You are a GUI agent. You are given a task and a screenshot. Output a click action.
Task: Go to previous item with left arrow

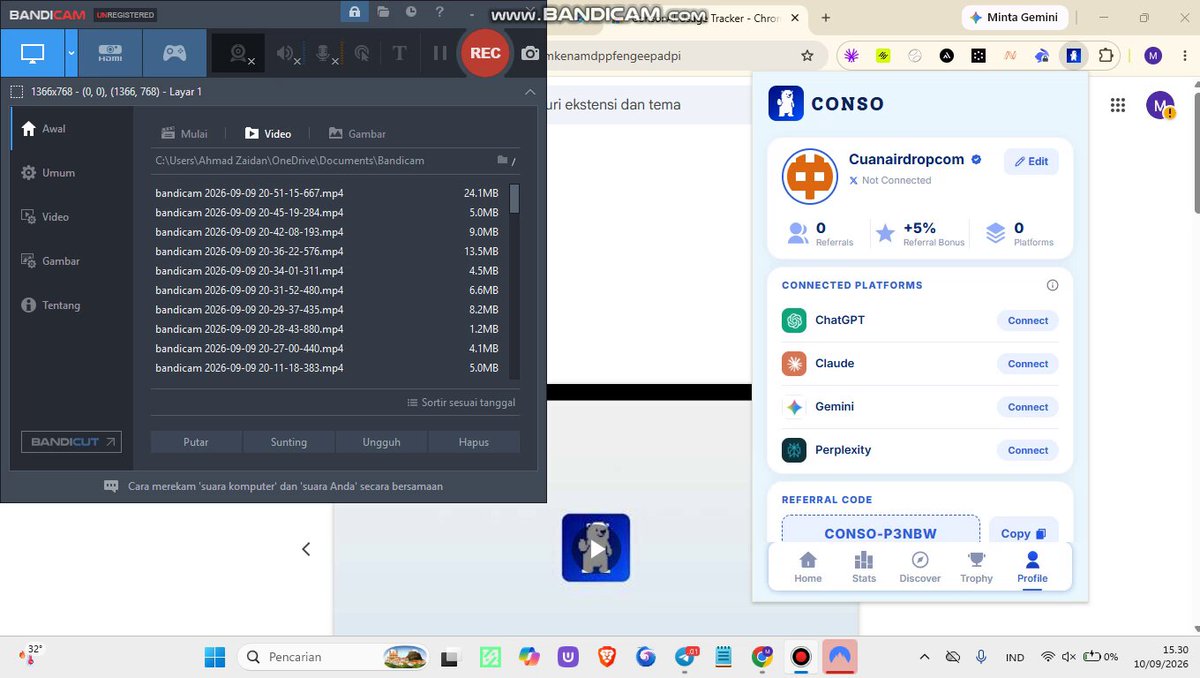coord(306,549)
